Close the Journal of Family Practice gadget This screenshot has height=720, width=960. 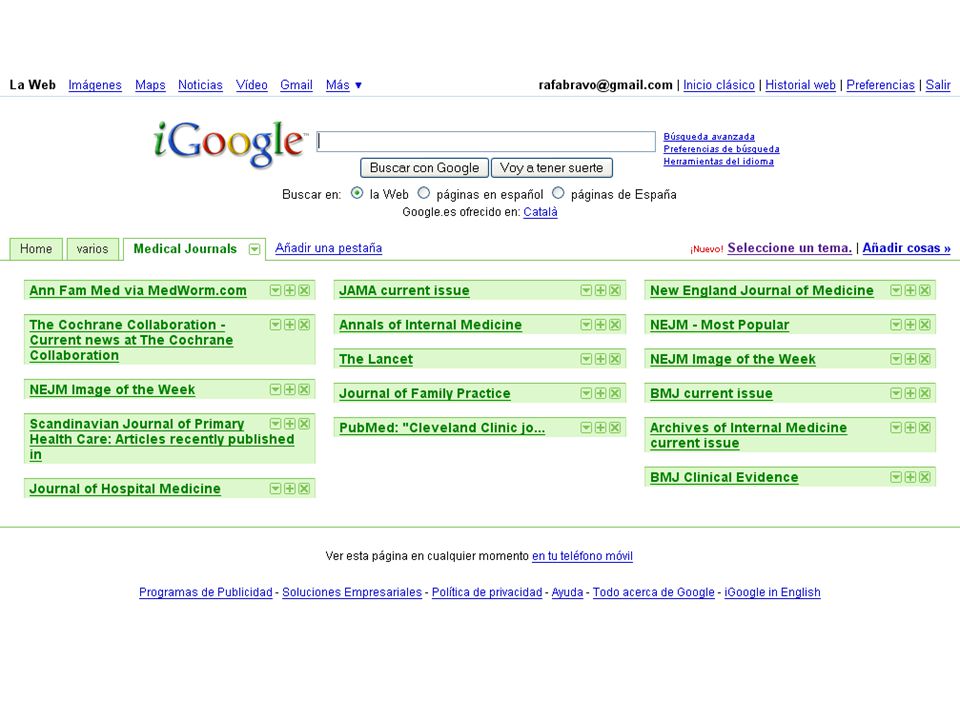(x=615, y=393)
